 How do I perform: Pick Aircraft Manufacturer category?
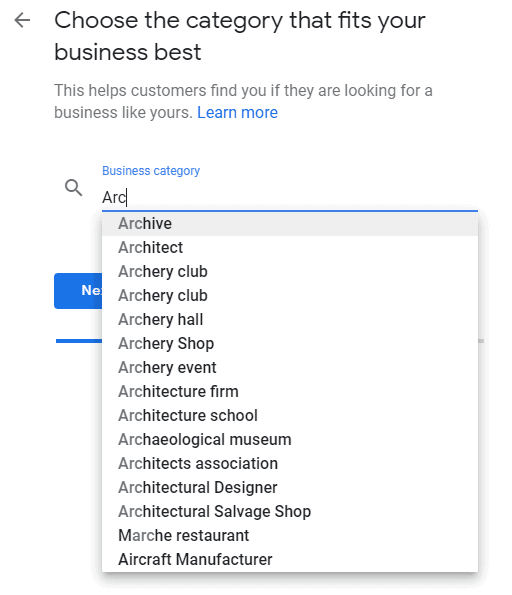[290, 559]
